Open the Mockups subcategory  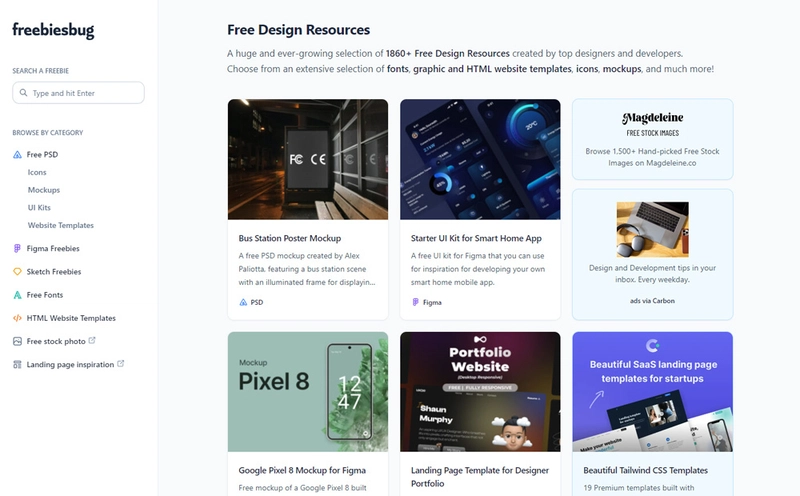click(44, 190)
